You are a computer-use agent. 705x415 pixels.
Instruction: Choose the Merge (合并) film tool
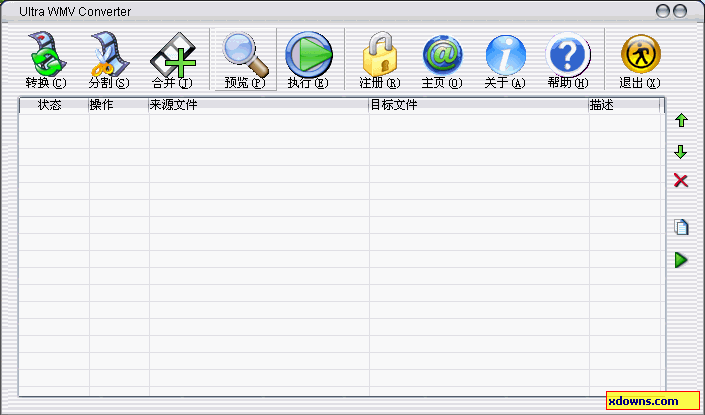(172, 59)
